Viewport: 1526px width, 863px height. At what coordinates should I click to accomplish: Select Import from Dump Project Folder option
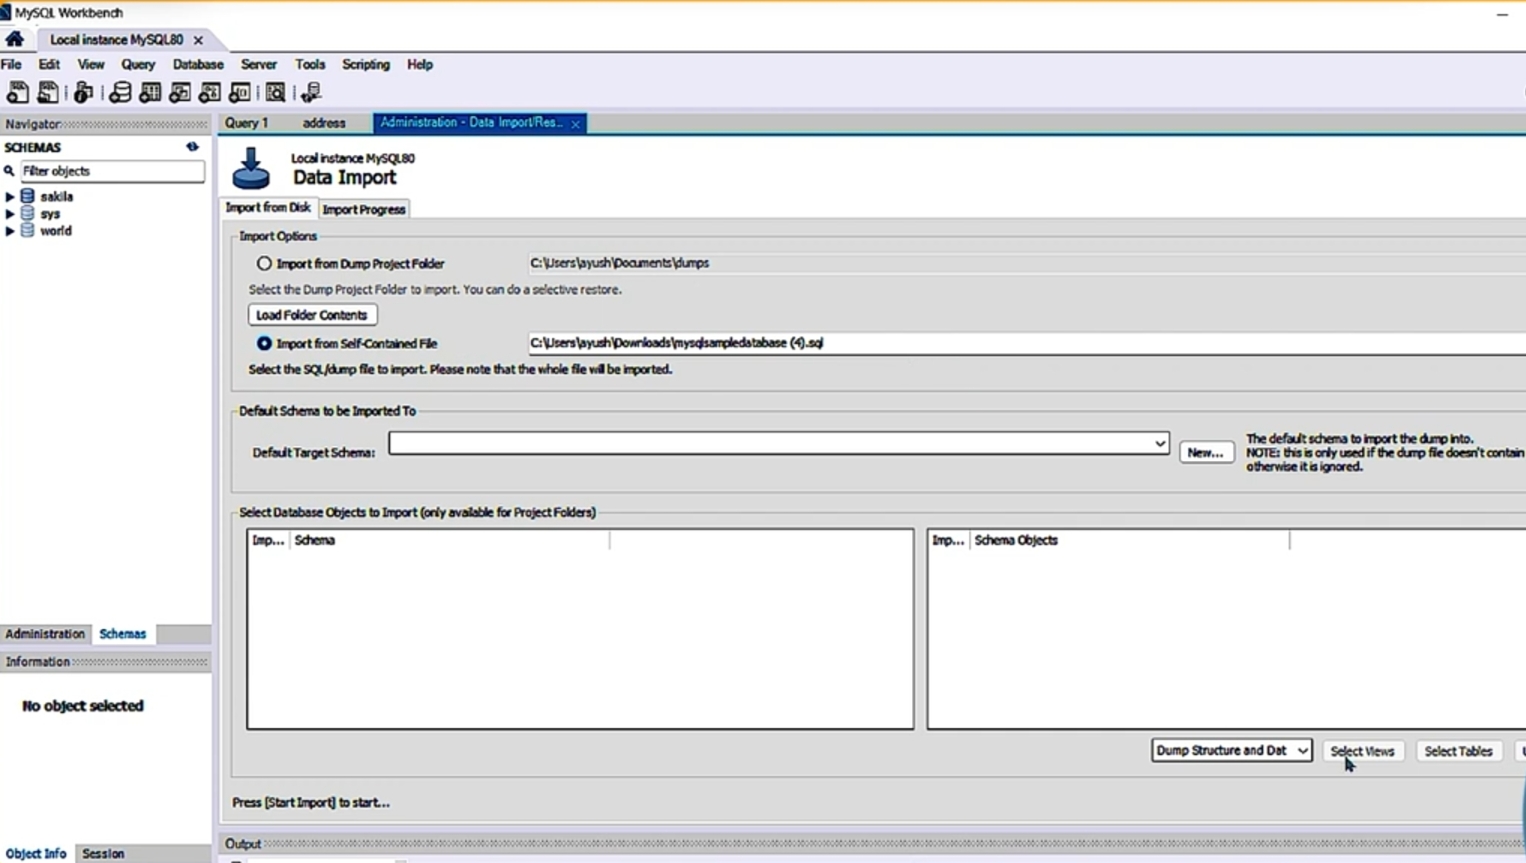tap(264, 264)
